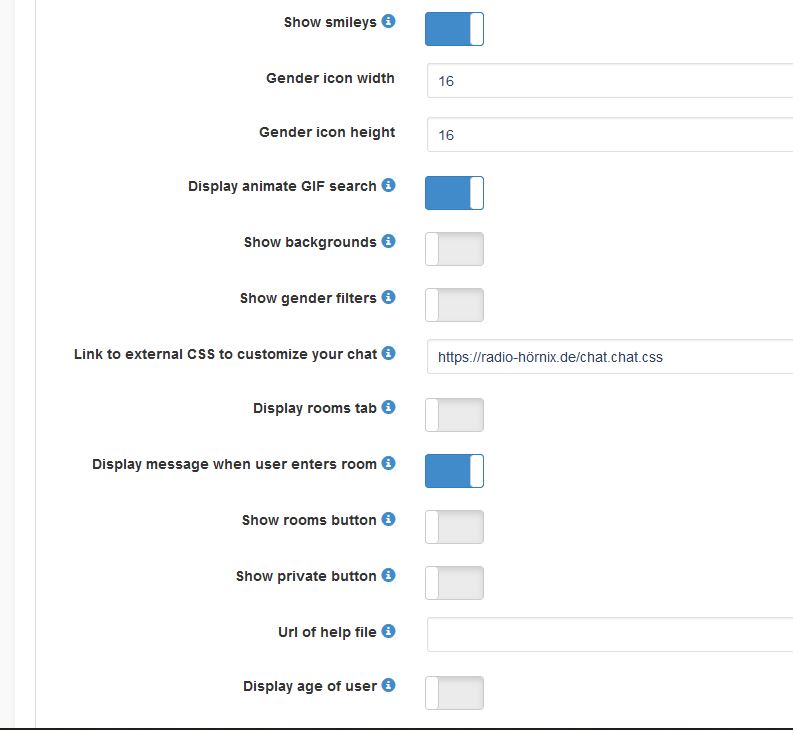Image resolution: width=793 pixels, height=730 pixels.
Task: Enable the Show backgrounds toggle
Action: point(454,249)
